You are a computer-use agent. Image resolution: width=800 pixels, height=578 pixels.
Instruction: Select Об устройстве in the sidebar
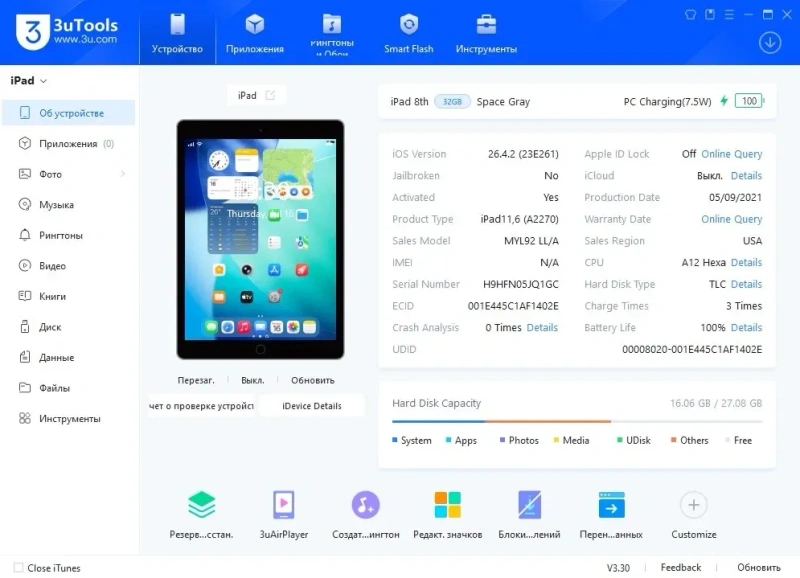pos(68,113)
